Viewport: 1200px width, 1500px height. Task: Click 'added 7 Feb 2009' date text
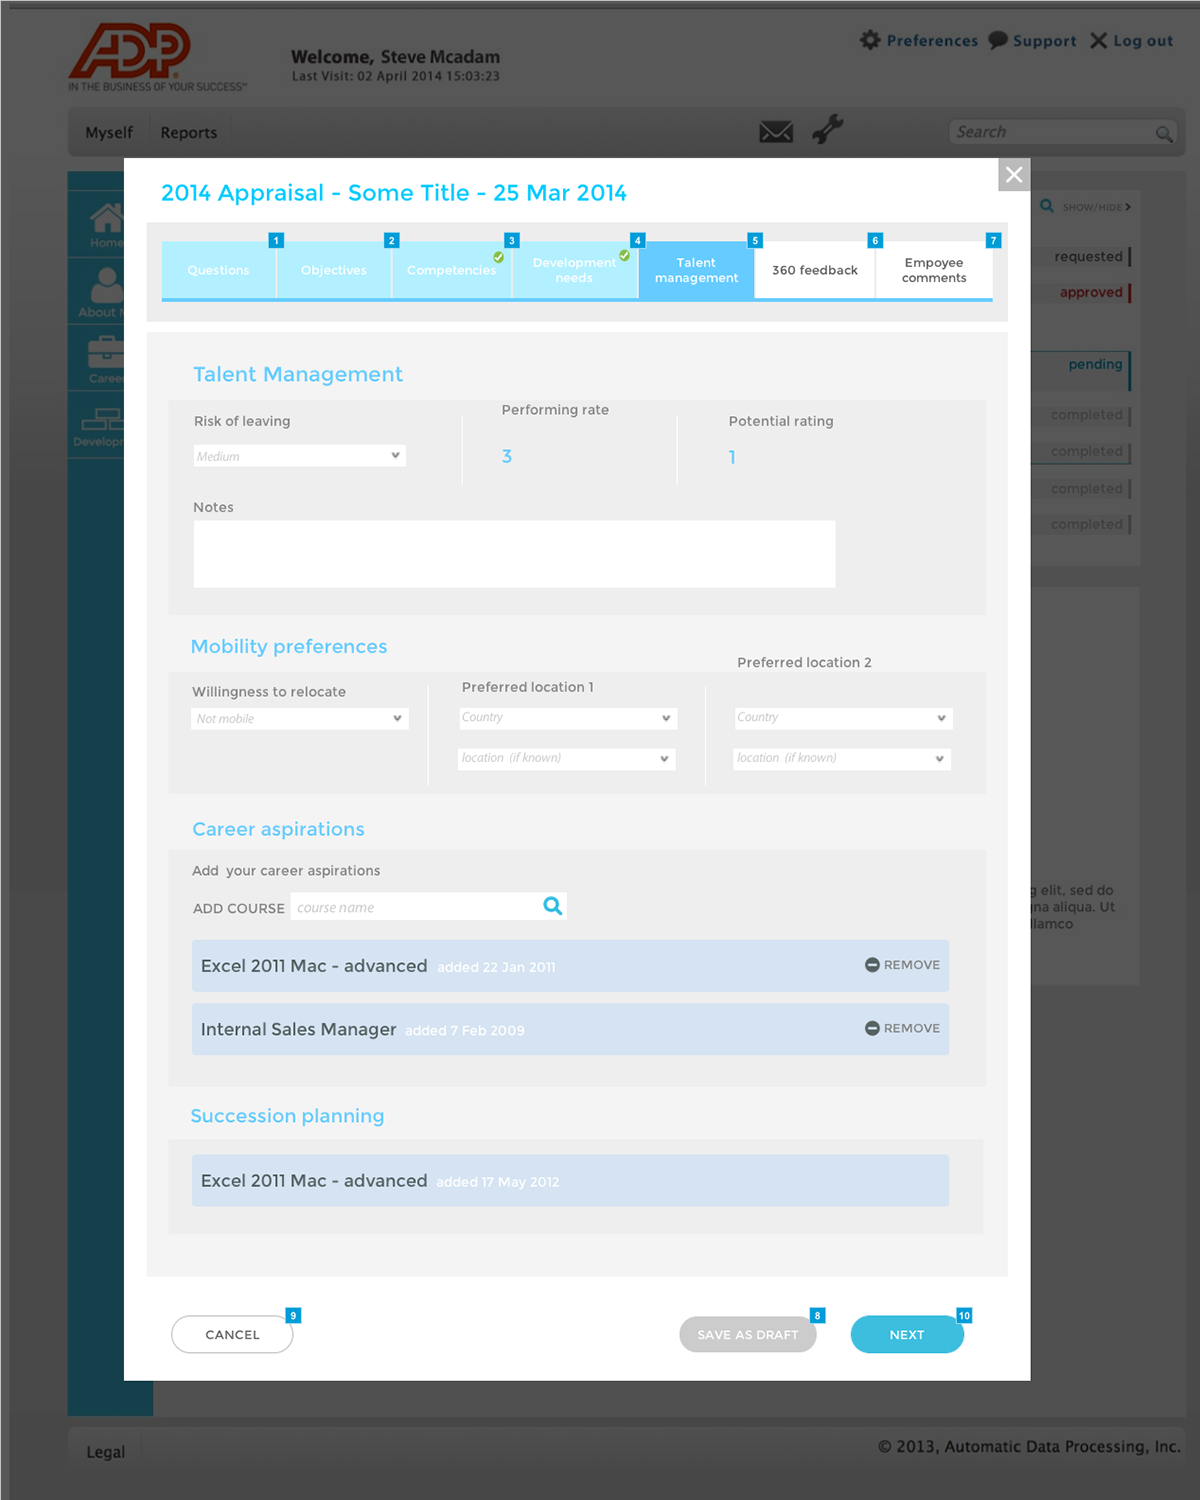click(464, 1030)
